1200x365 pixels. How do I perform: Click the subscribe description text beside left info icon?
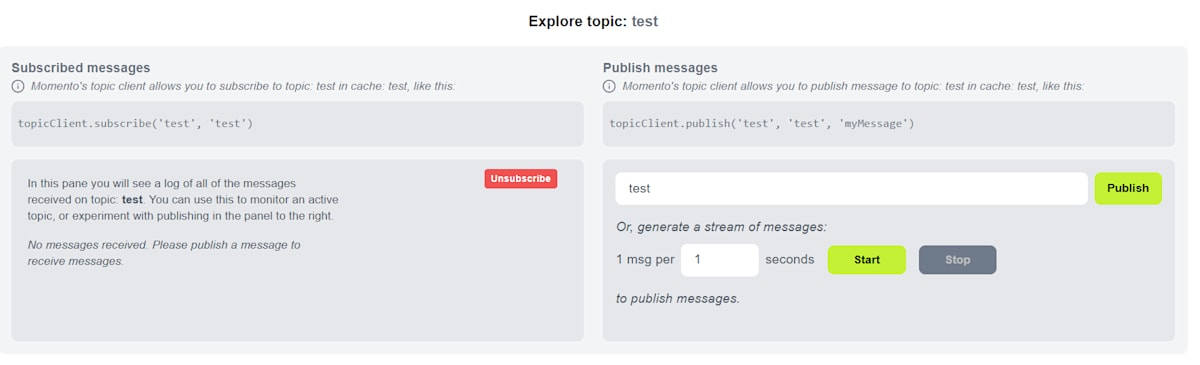click(x=241, y=86)
